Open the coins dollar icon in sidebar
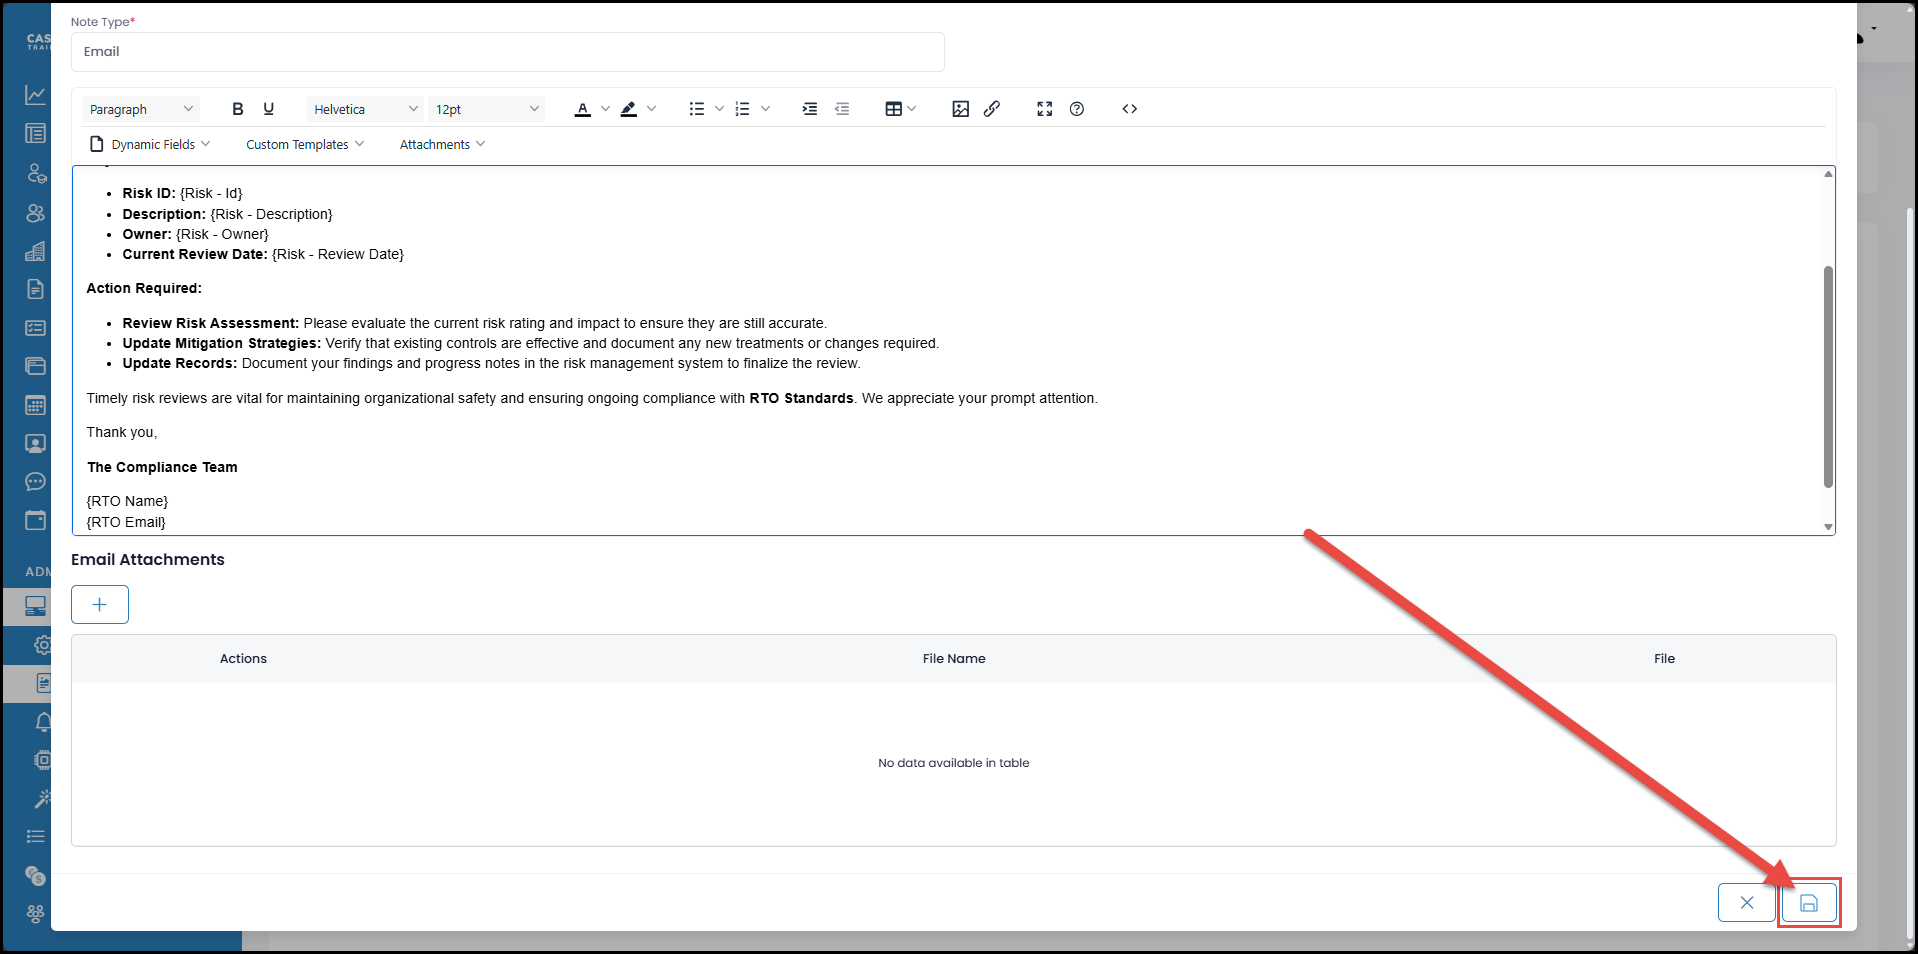 point(35,875)
